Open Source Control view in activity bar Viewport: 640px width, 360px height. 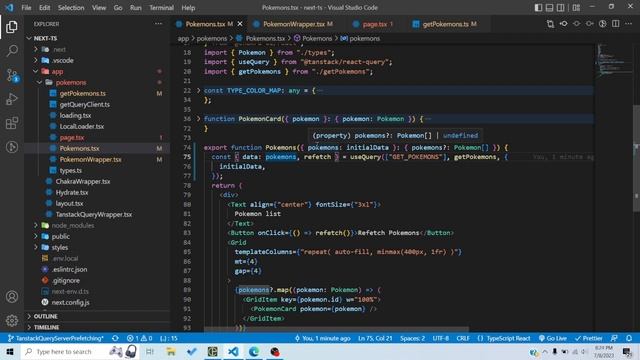(12, 75)
